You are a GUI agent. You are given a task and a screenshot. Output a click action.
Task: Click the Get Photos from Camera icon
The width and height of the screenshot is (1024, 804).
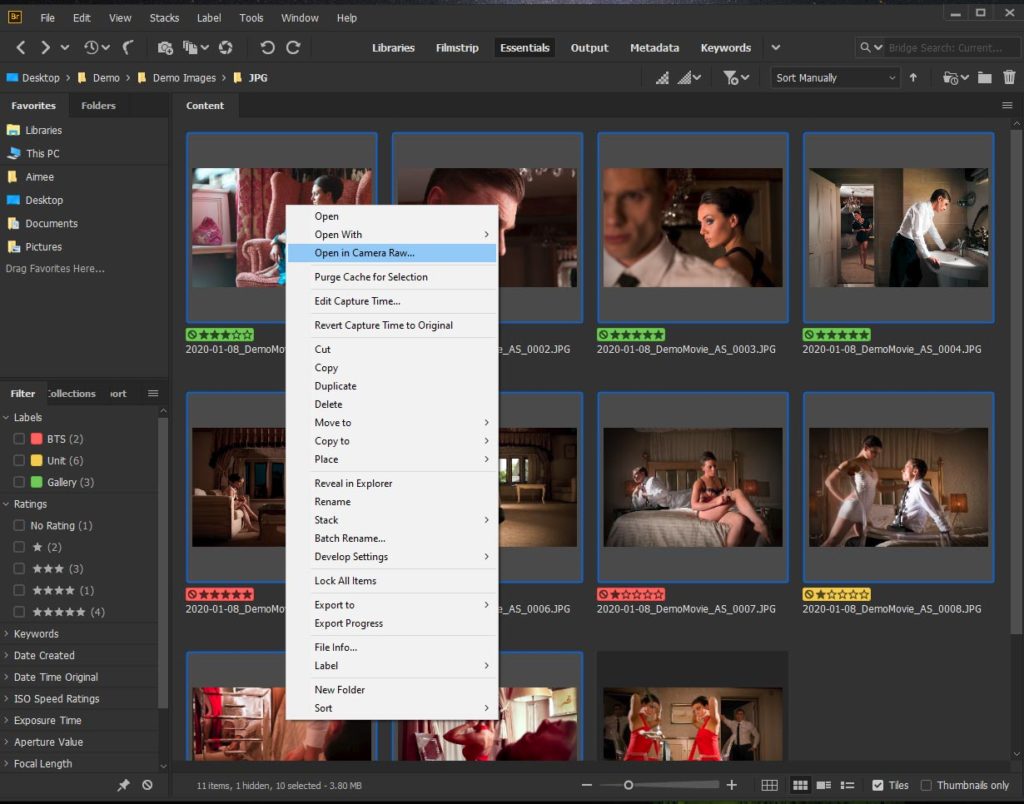(165, 48)
